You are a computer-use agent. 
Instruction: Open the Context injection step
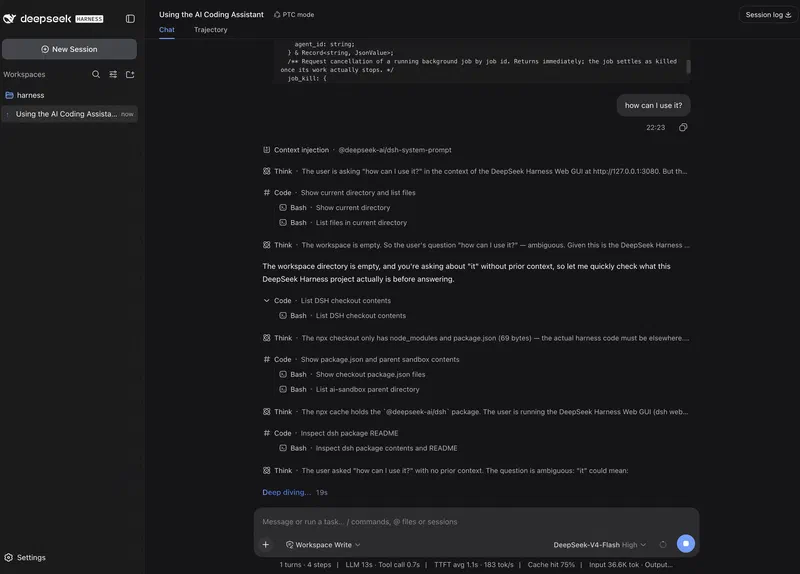(x=357, y=150)
